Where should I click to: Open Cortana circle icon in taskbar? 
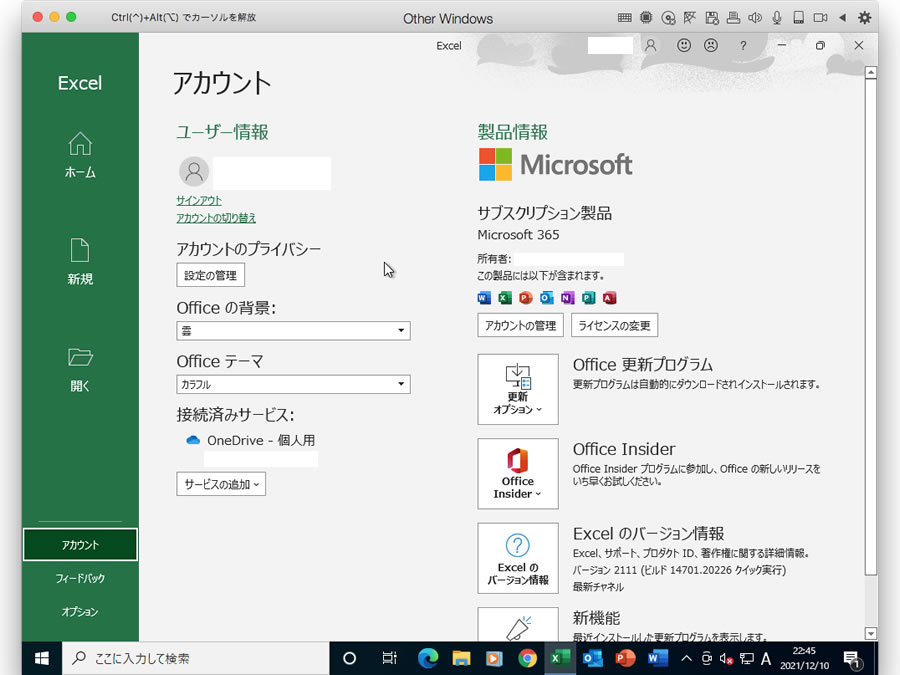349,658
